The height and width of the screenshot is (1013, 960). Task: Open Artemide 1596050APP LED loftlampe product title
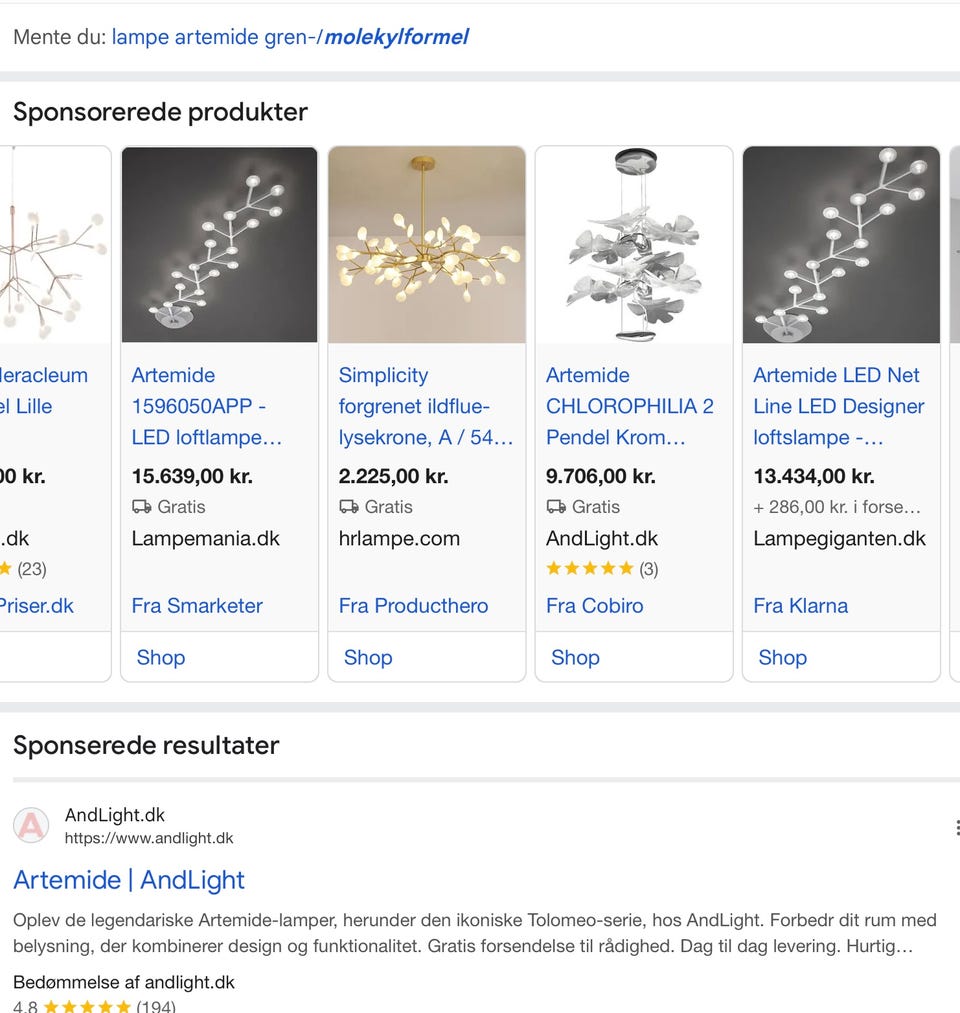click(x=206, y=406)
